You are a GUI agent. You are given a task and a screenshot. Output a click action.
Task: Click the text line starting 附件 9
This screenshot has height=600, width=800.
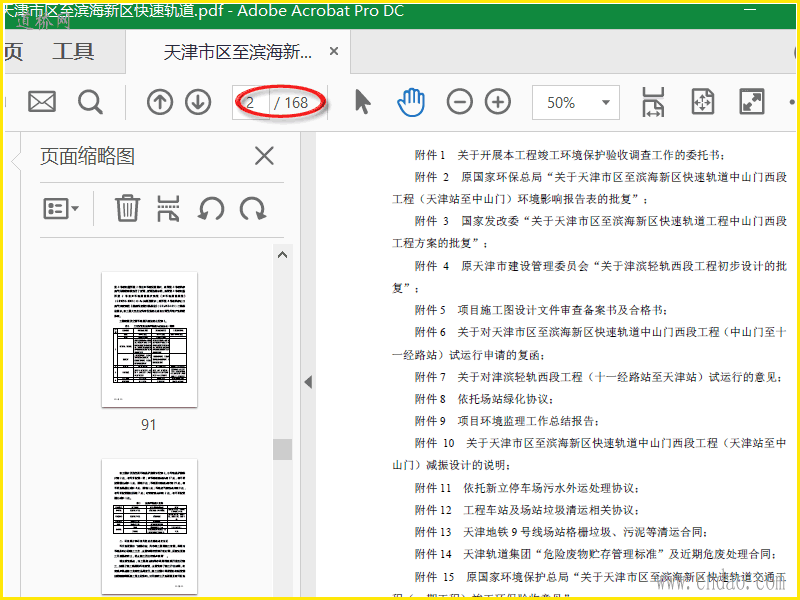click(507, 421)
